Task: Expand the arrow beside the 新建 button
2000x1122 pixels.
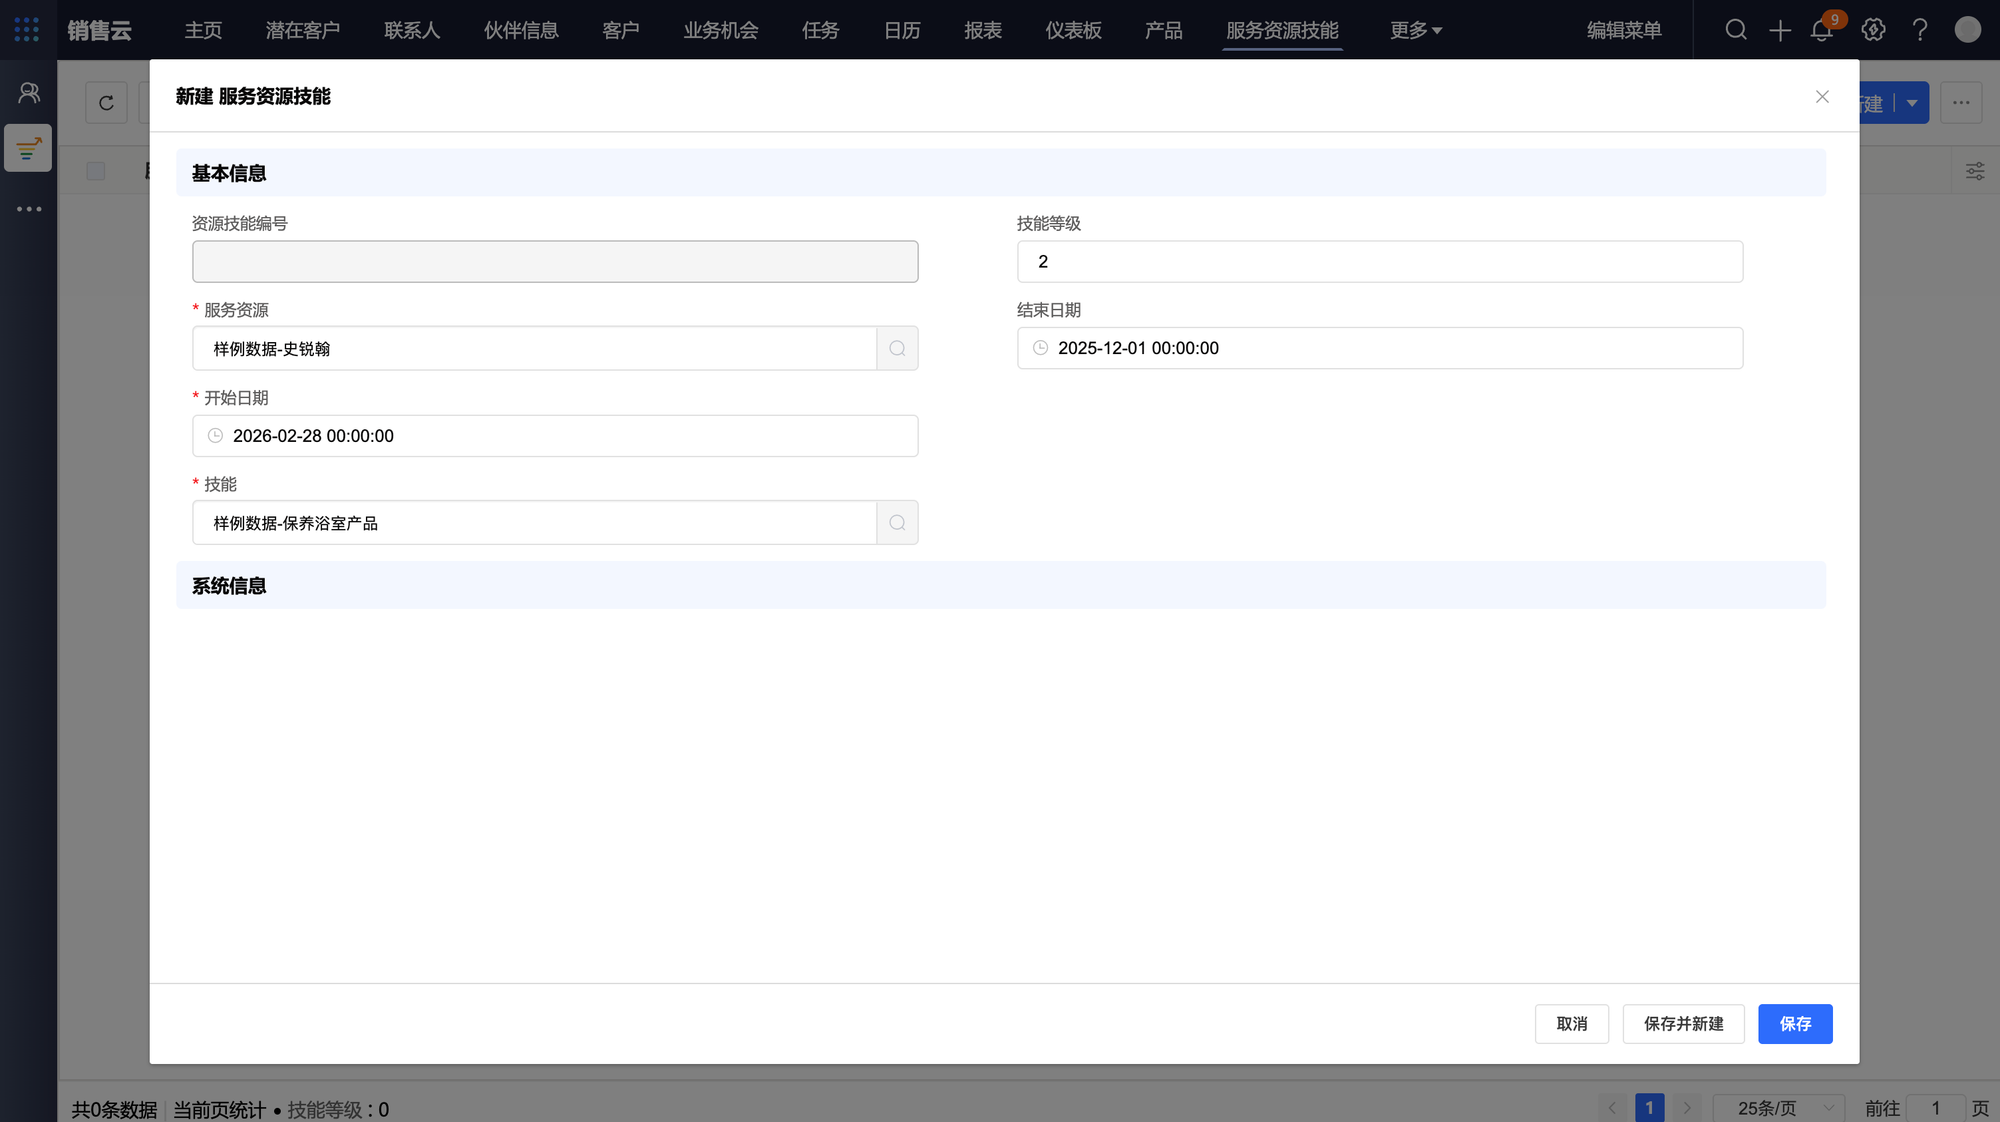Action: tap(1912, 103)
